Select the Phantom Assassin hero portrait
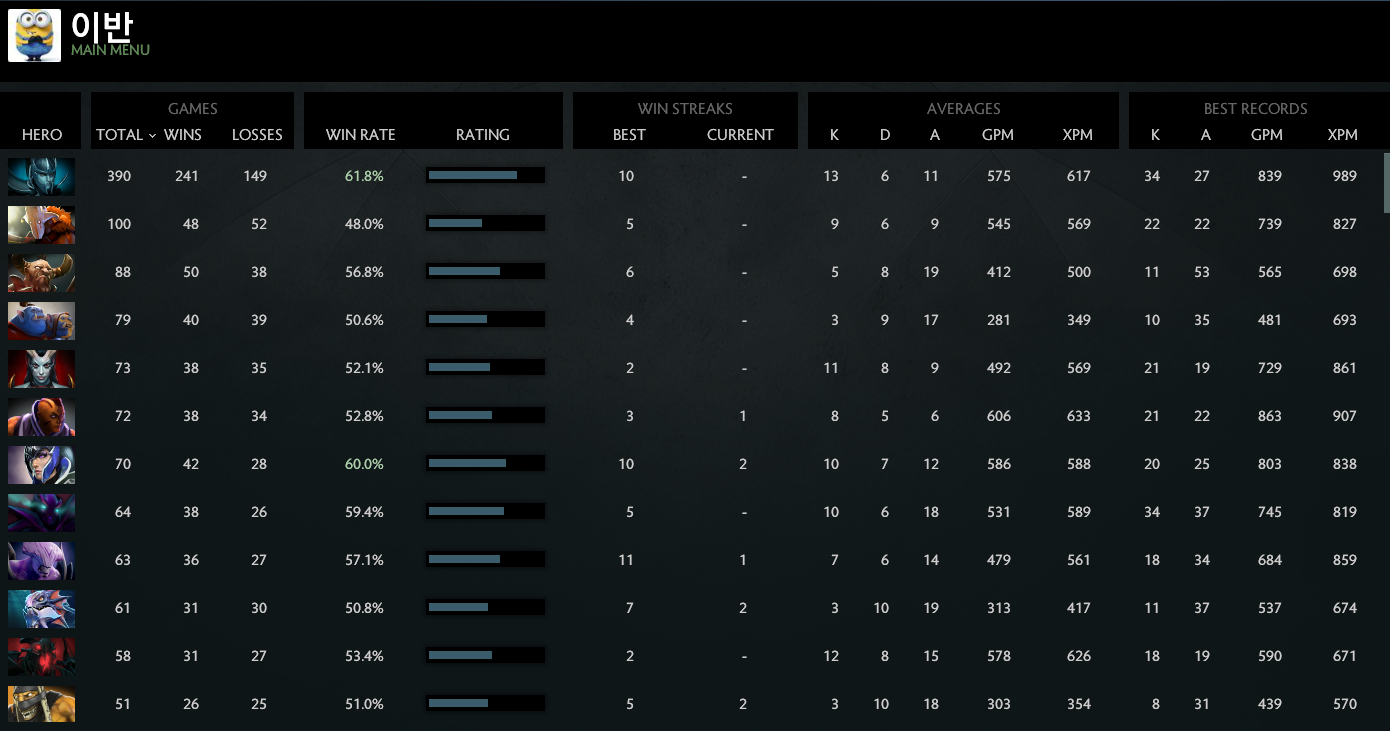Viewport: 1390px width, 731px height. (x=41, y=176)
